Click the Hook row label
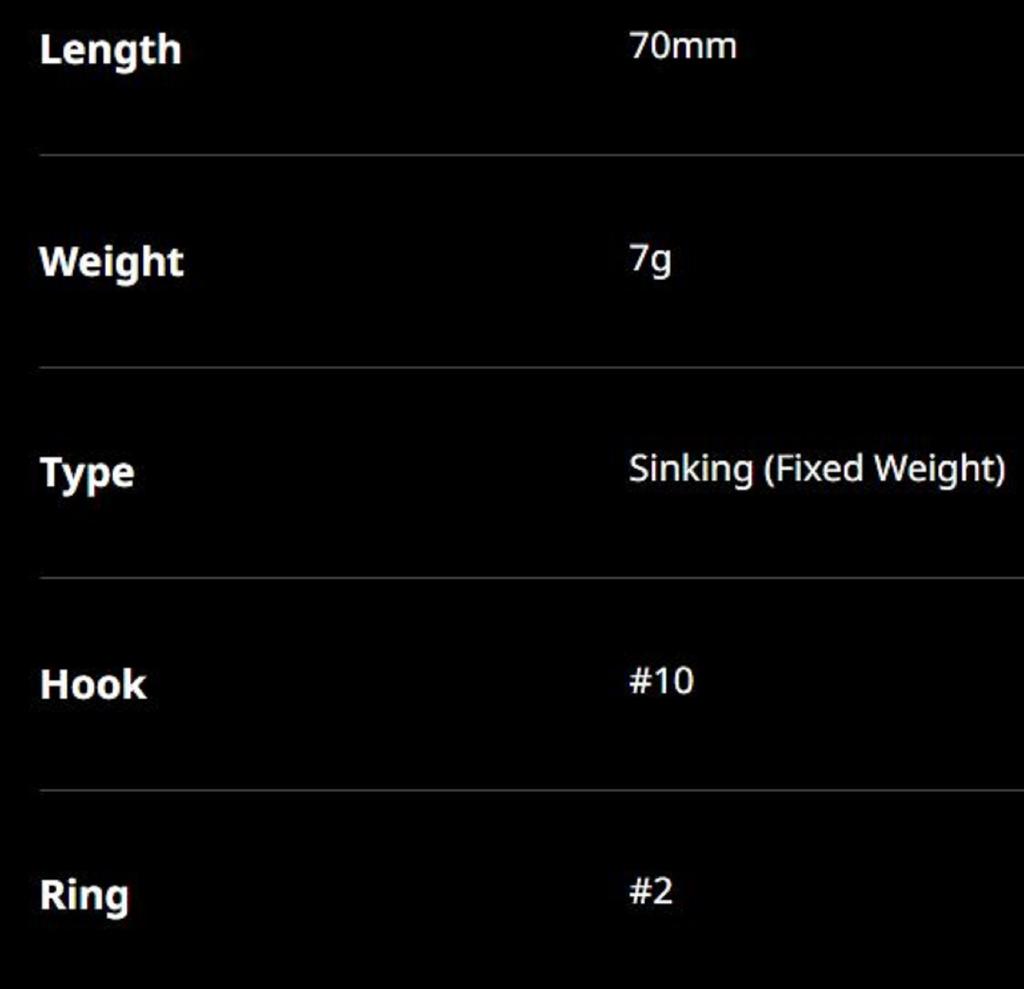This screenshot has width=1024, height=989. 93,685
